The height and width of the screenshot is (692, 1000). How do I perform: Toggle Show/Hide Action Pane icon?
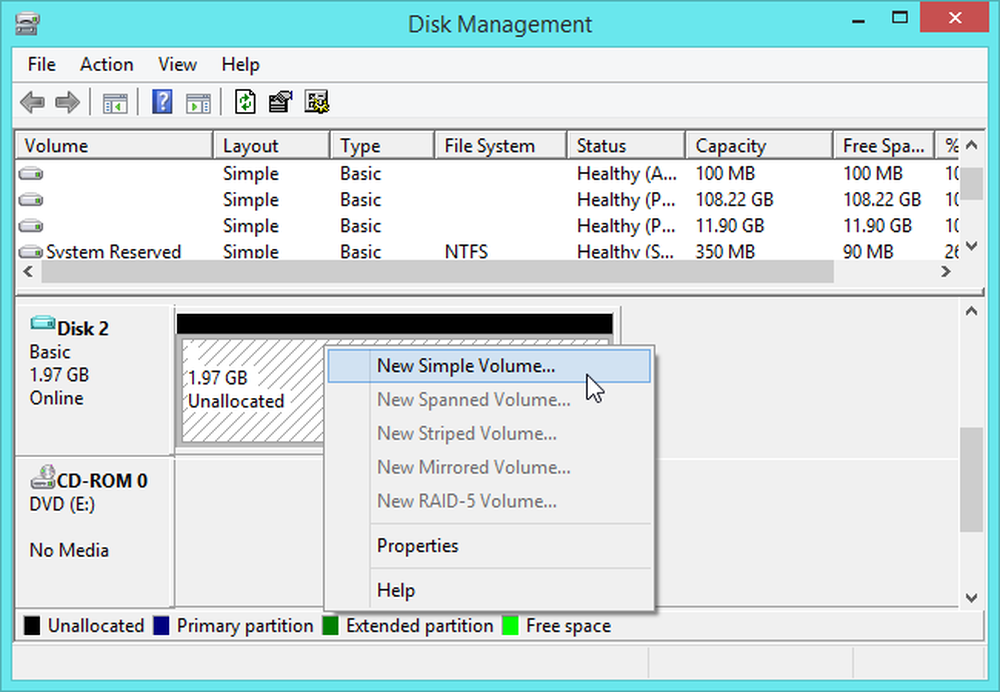tap(198, 103)
